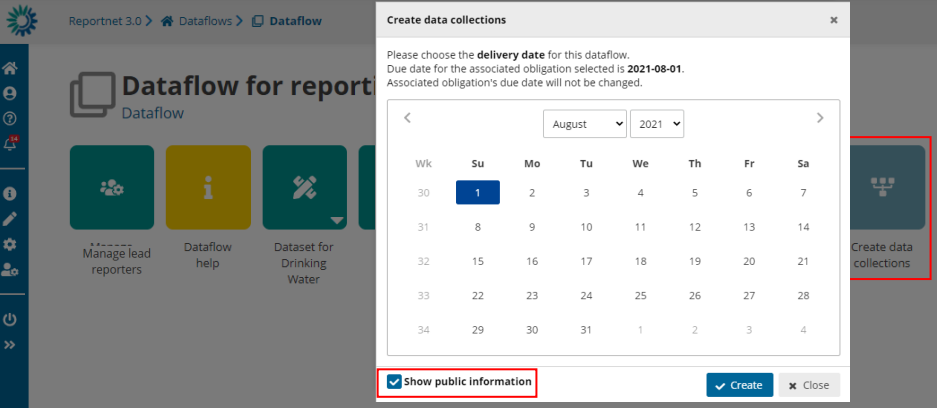Click the power logout icon in sidebar
Screen dimensions: 937x409
[x=10, y=320]
